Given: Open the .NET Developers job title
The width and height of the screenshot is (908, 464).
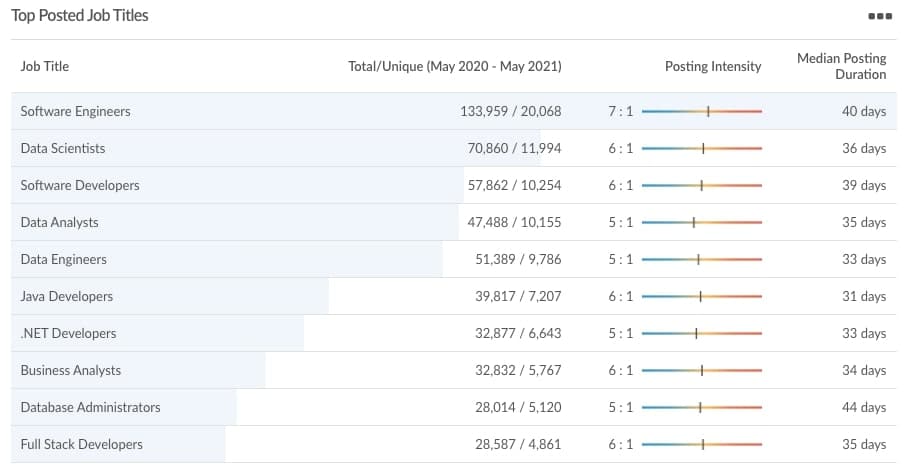Looking at the screenshot, I should click(68, 334).
